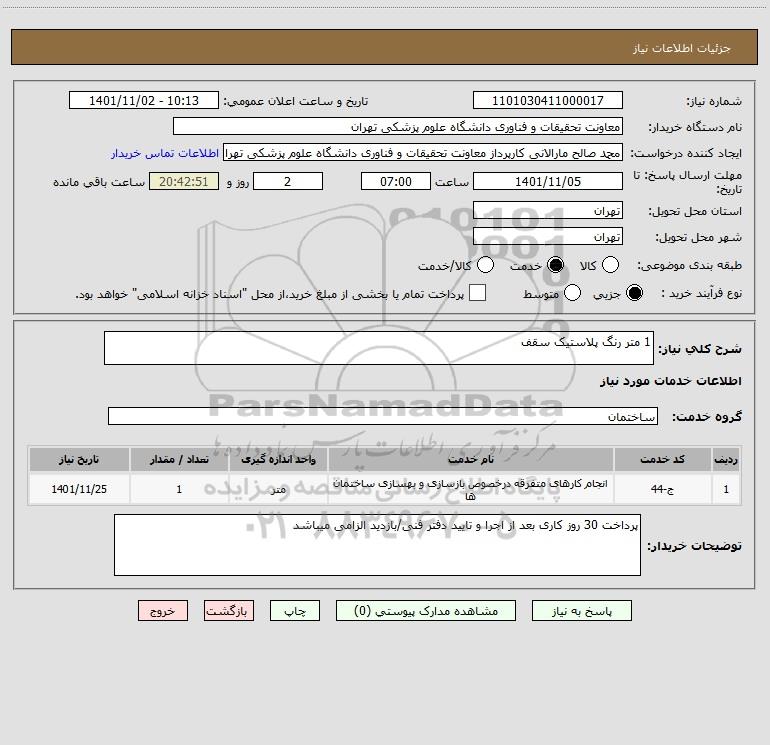Click the تعداد / مقدار column header

tap(179, 459)
